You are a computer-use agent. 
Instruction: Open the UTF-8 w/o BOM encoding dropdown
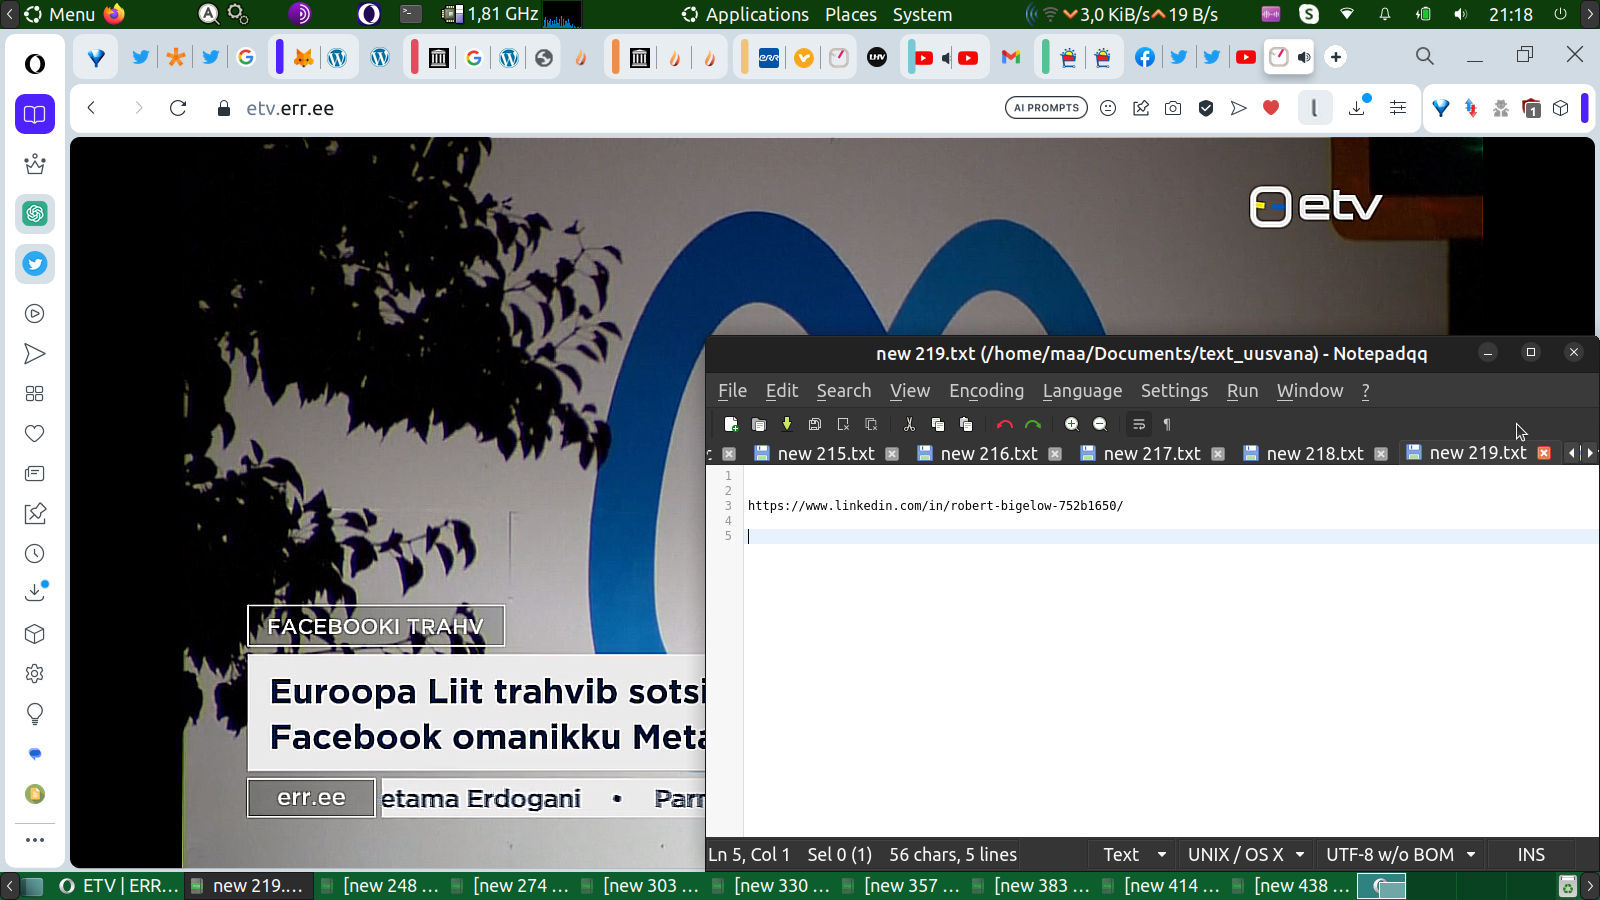[x=1400, y=854]
